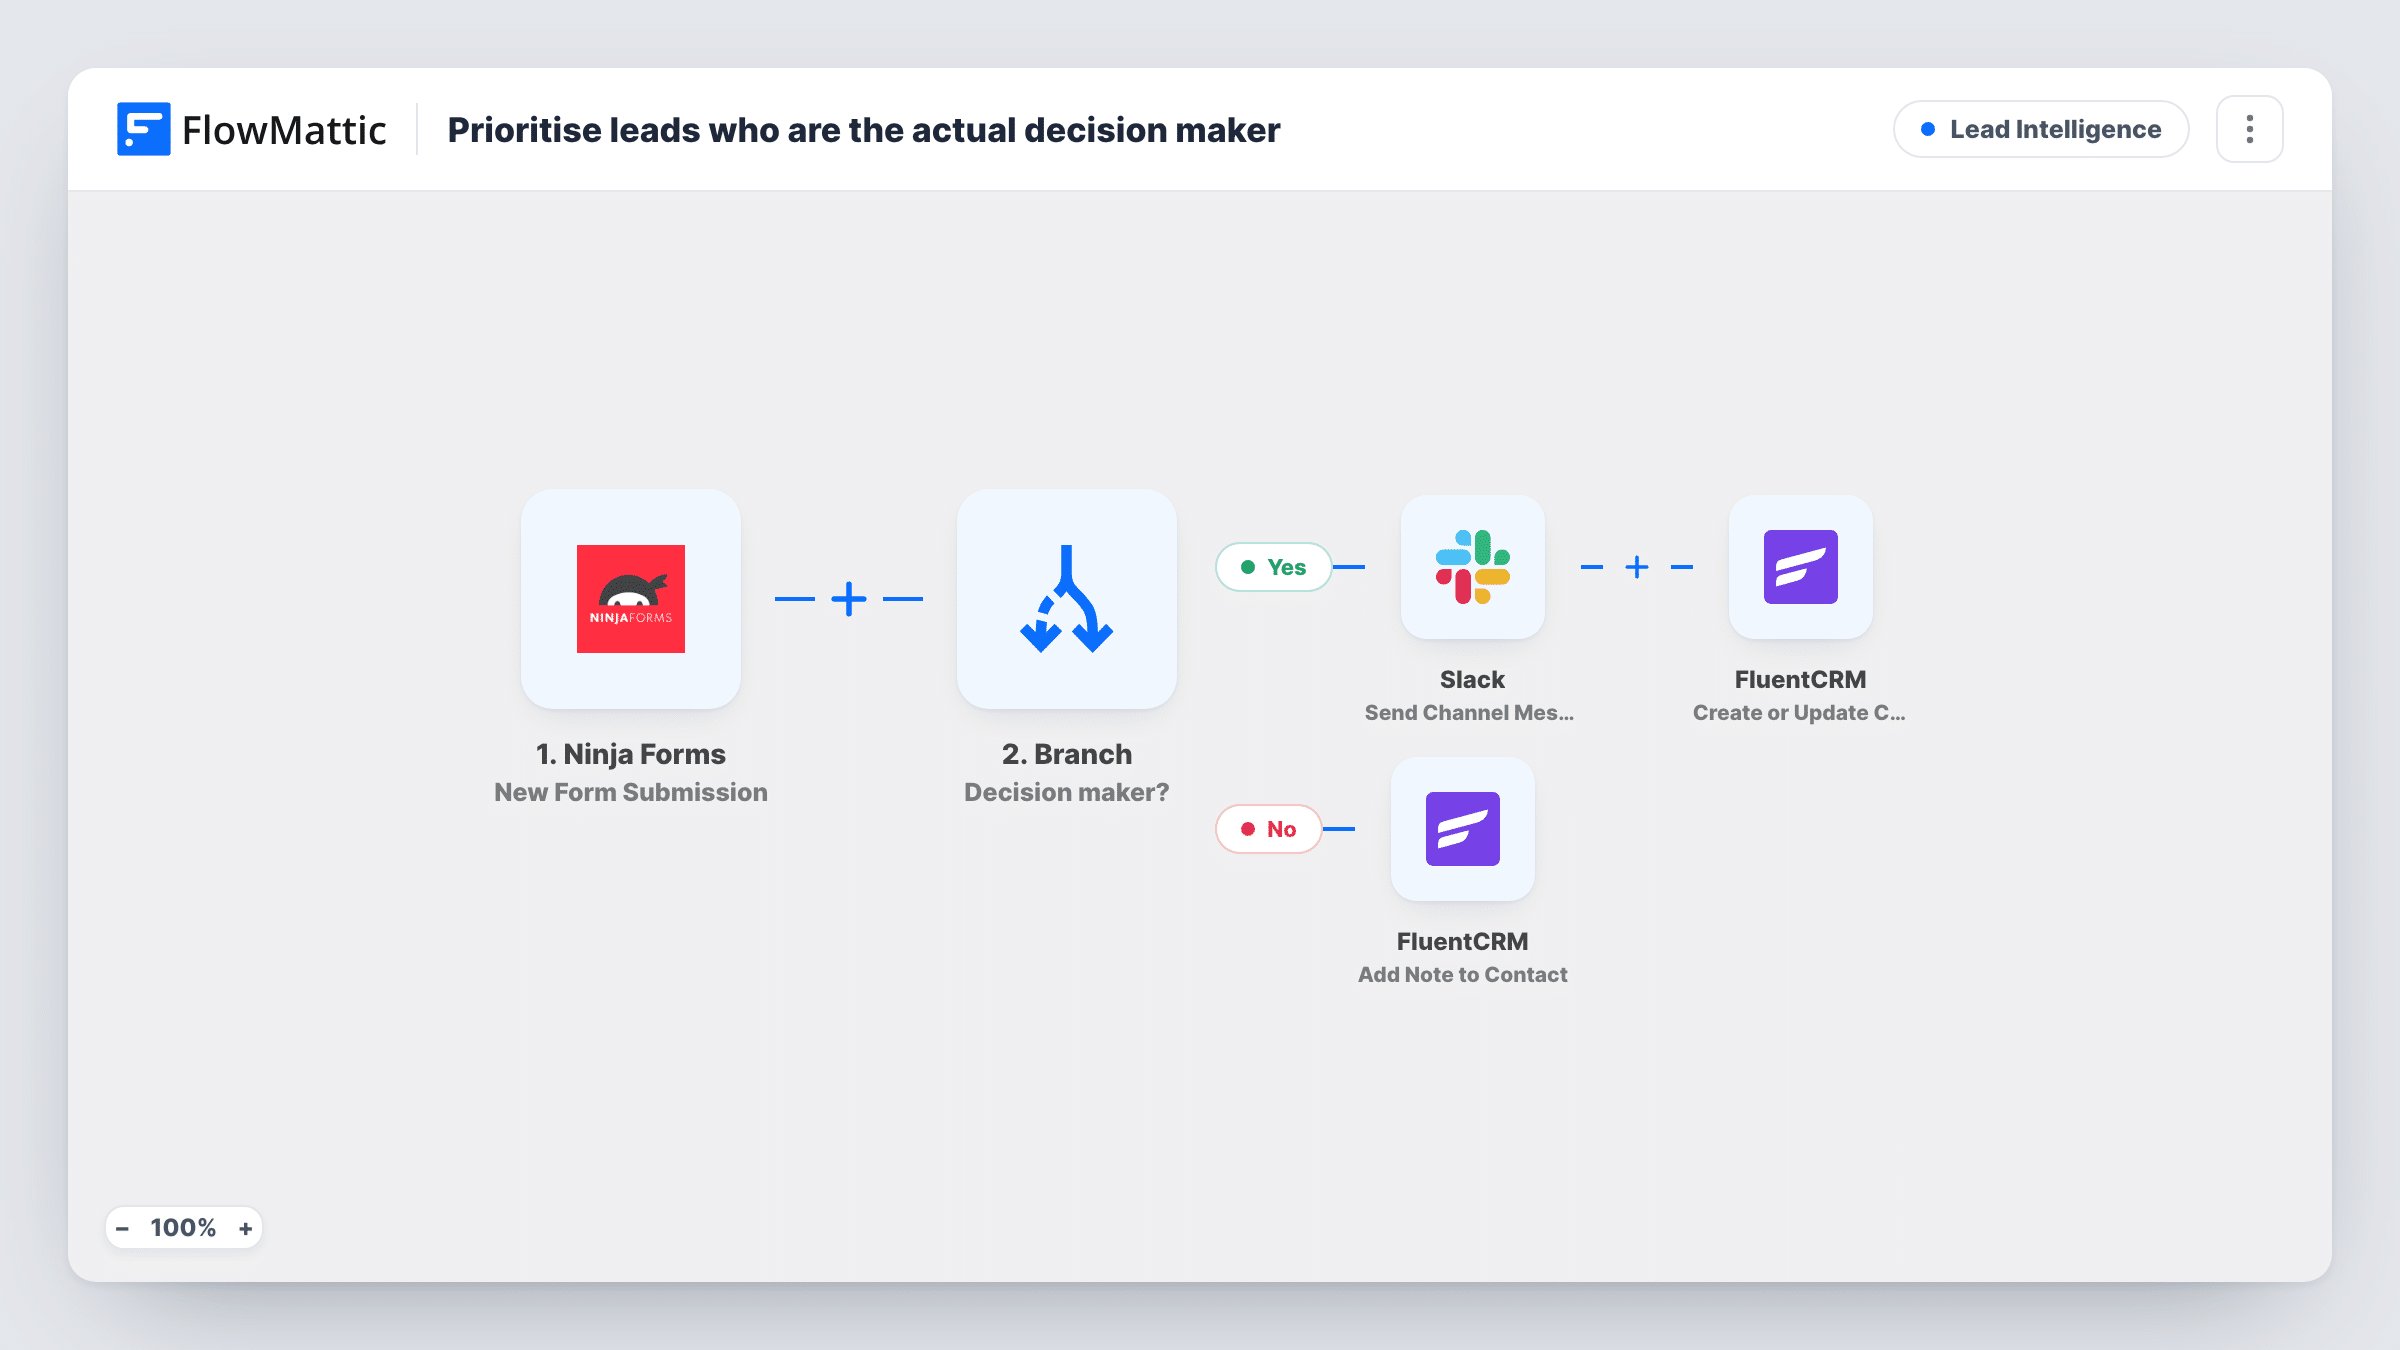Open the Ninja Forms trigger node

coord(631,599)
